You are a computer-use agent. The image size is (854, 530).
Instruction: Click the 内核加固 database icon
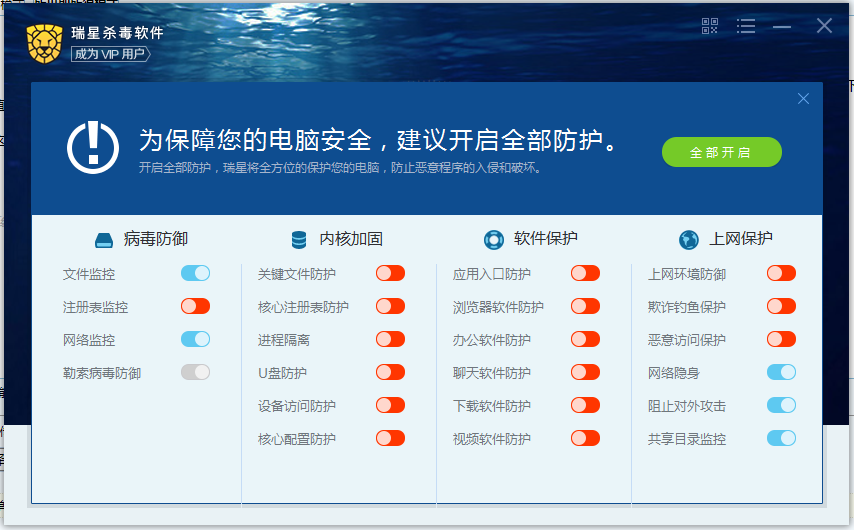click(x=299, y=240)
